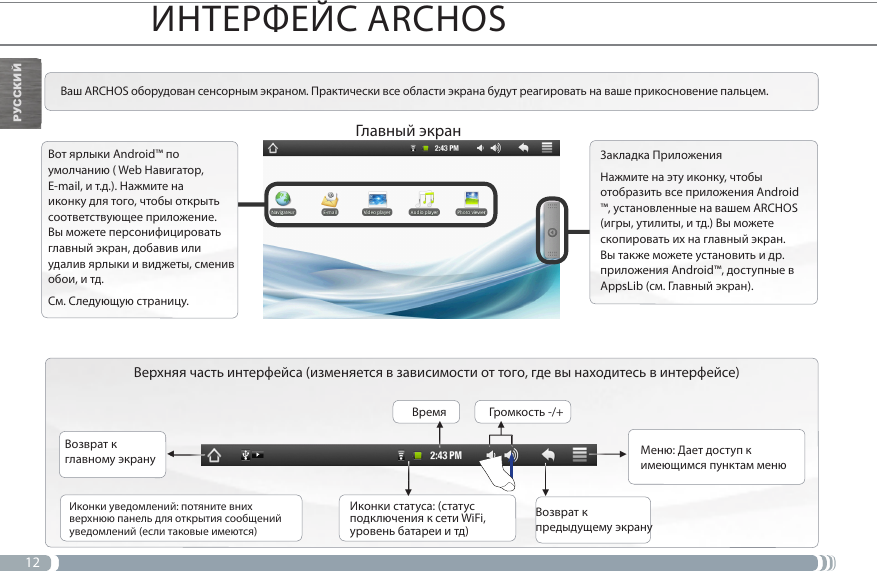The height and width of the screenshot is (571, 877).
Task: Click the 2:43 PM time in the enlarged bar
Action: tap(446, 455)
